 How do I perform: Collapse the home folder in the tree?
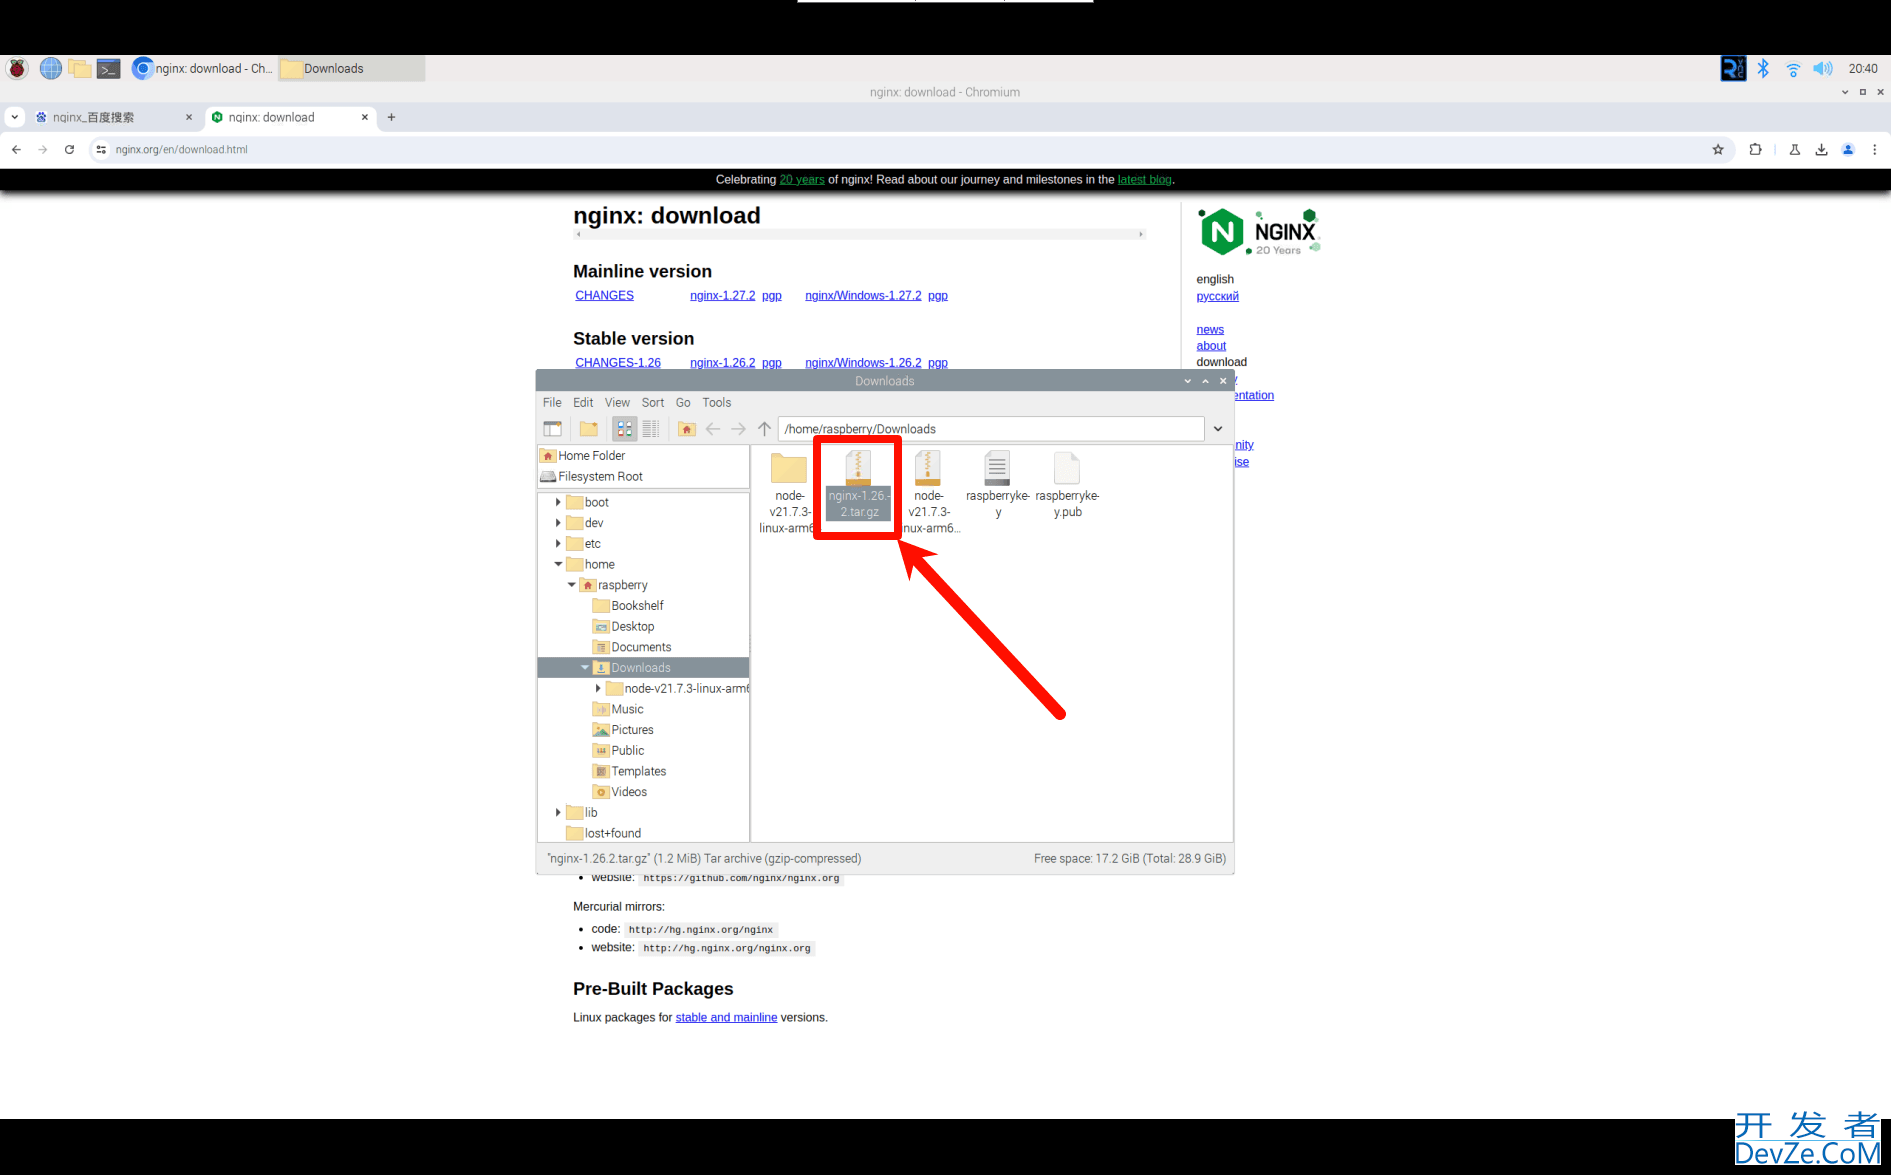point(558,564)
